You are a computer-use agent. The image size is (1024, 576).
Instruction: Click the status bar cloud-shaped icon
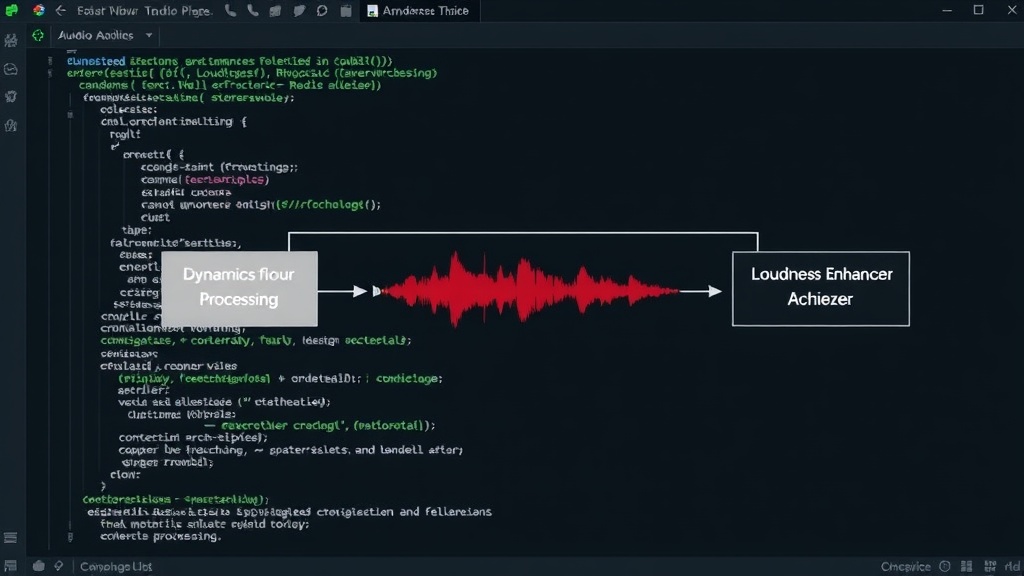(39, 566)
